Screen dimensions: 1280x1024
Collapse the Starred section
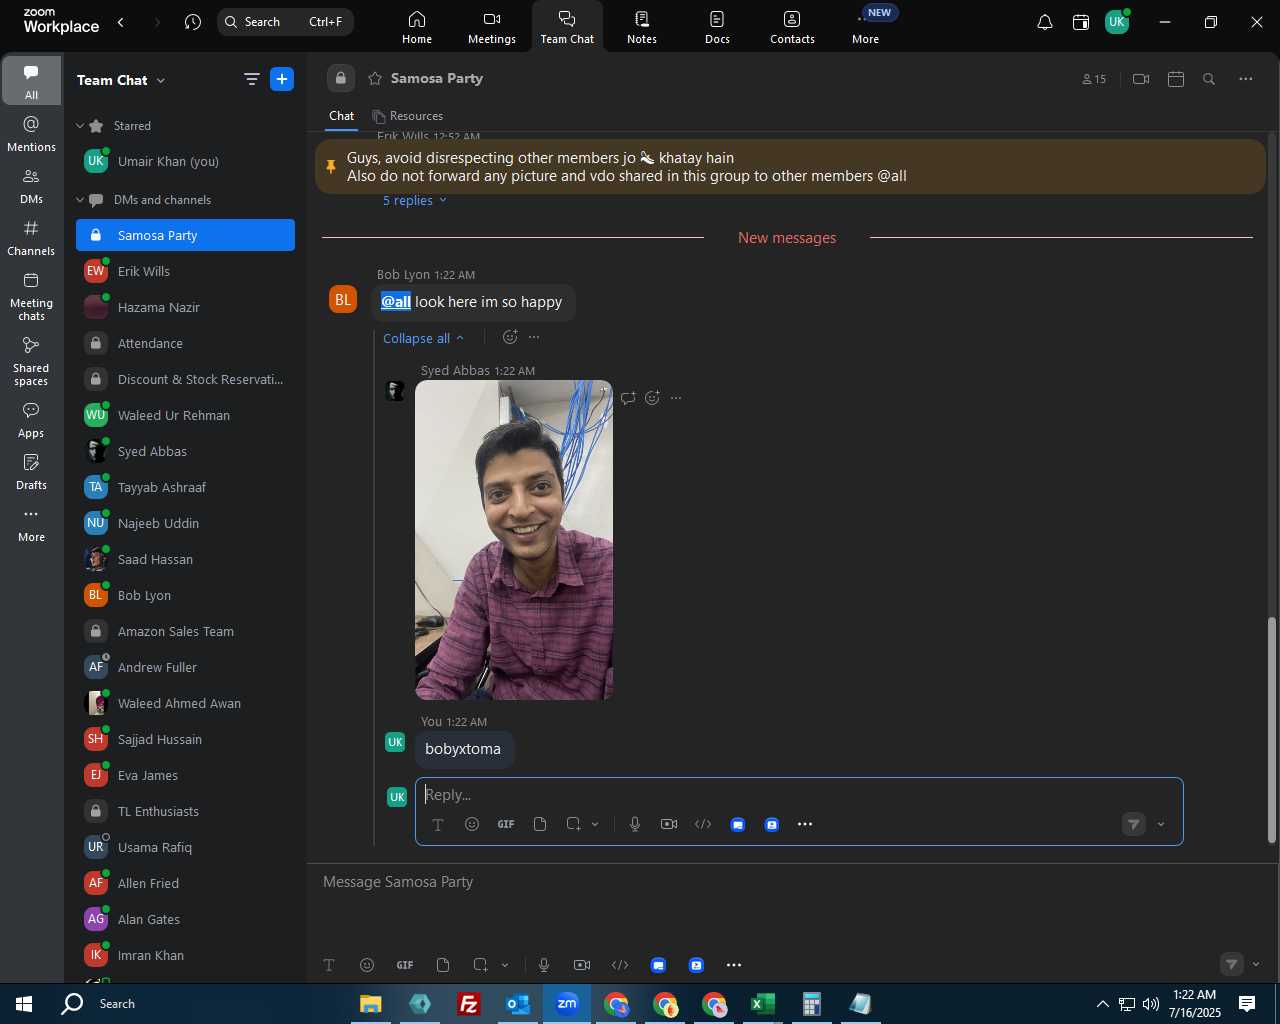click(80, 126)
